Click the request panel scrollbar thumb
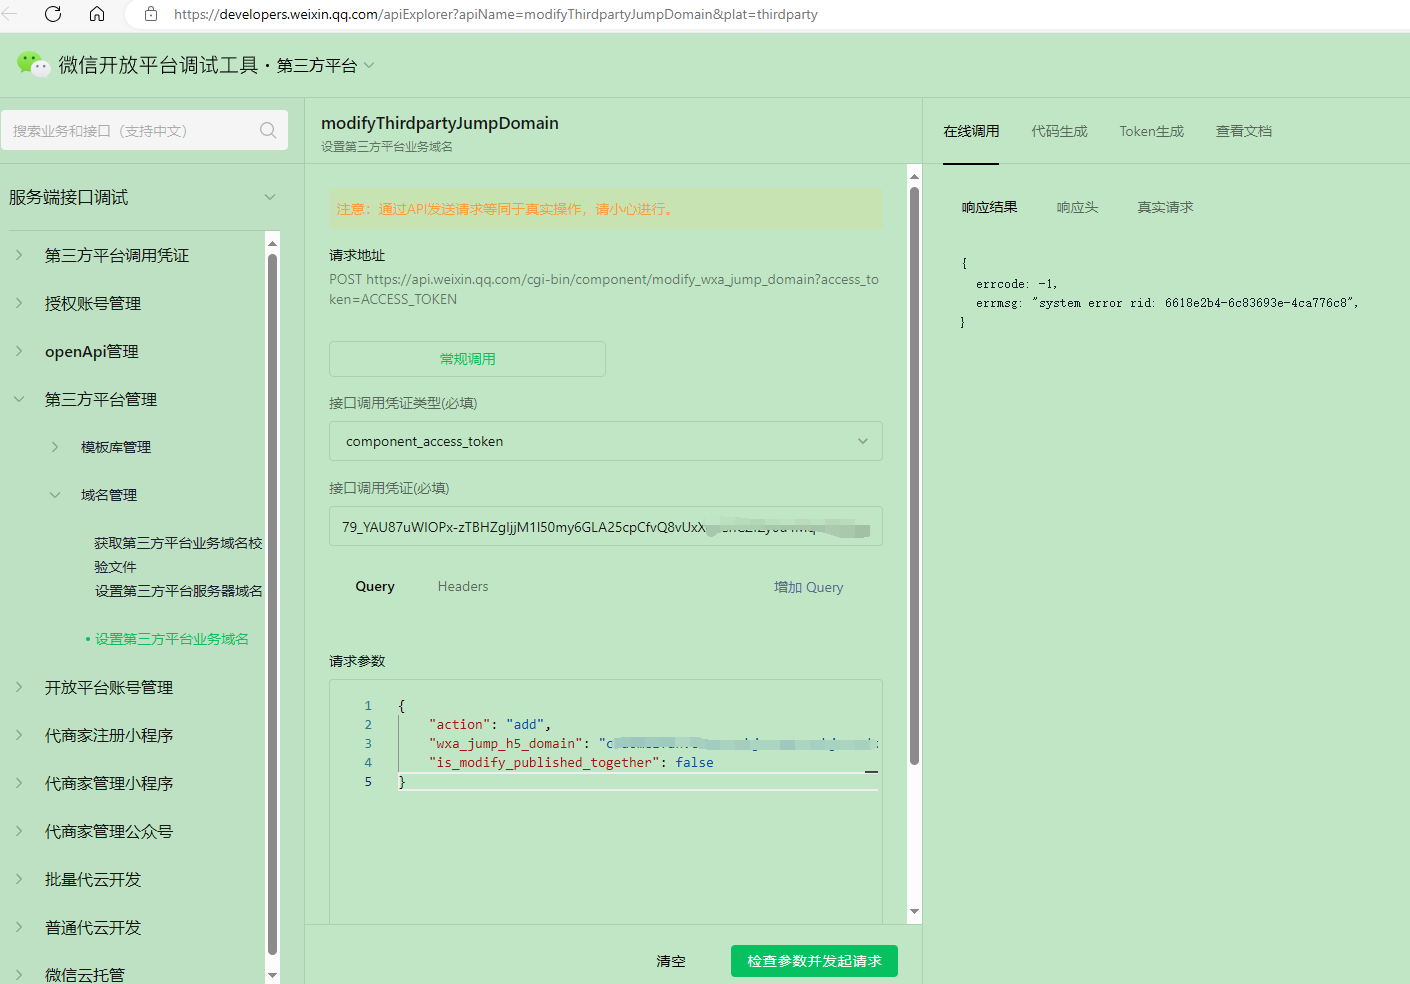 pos(914,475)
